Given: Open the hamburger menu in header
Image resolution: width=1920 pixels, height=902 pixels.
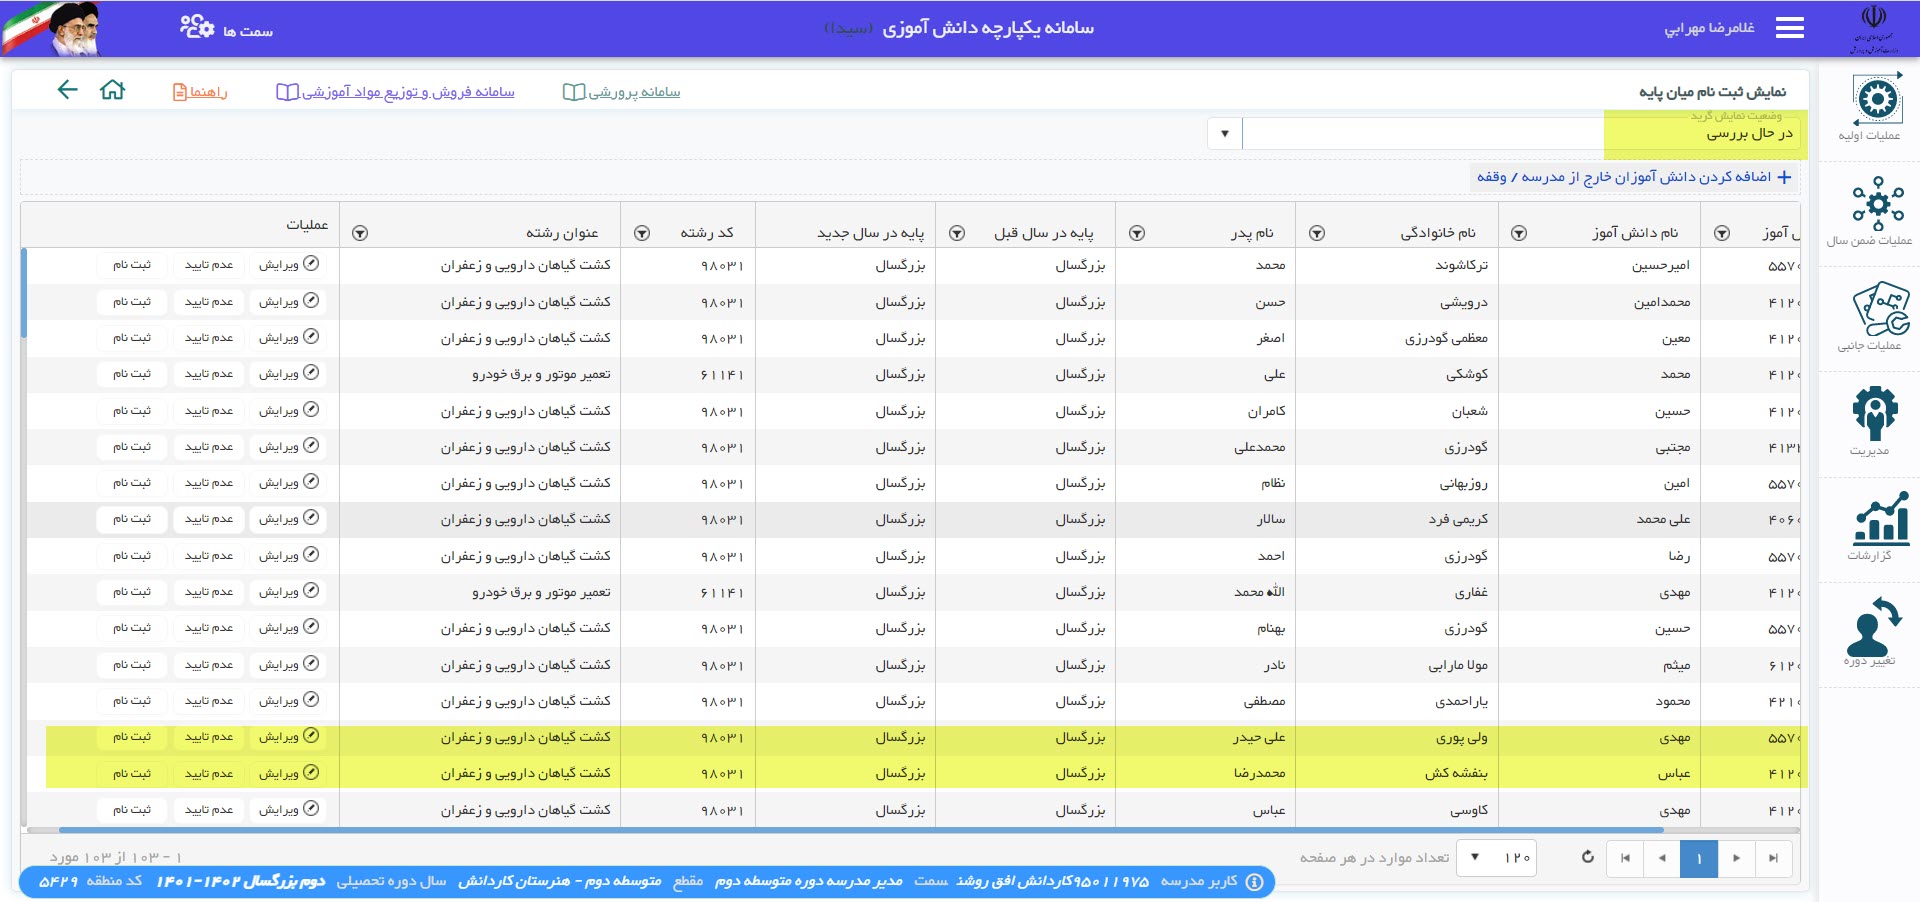Looking at the screenshot, I should (1789, 28).
